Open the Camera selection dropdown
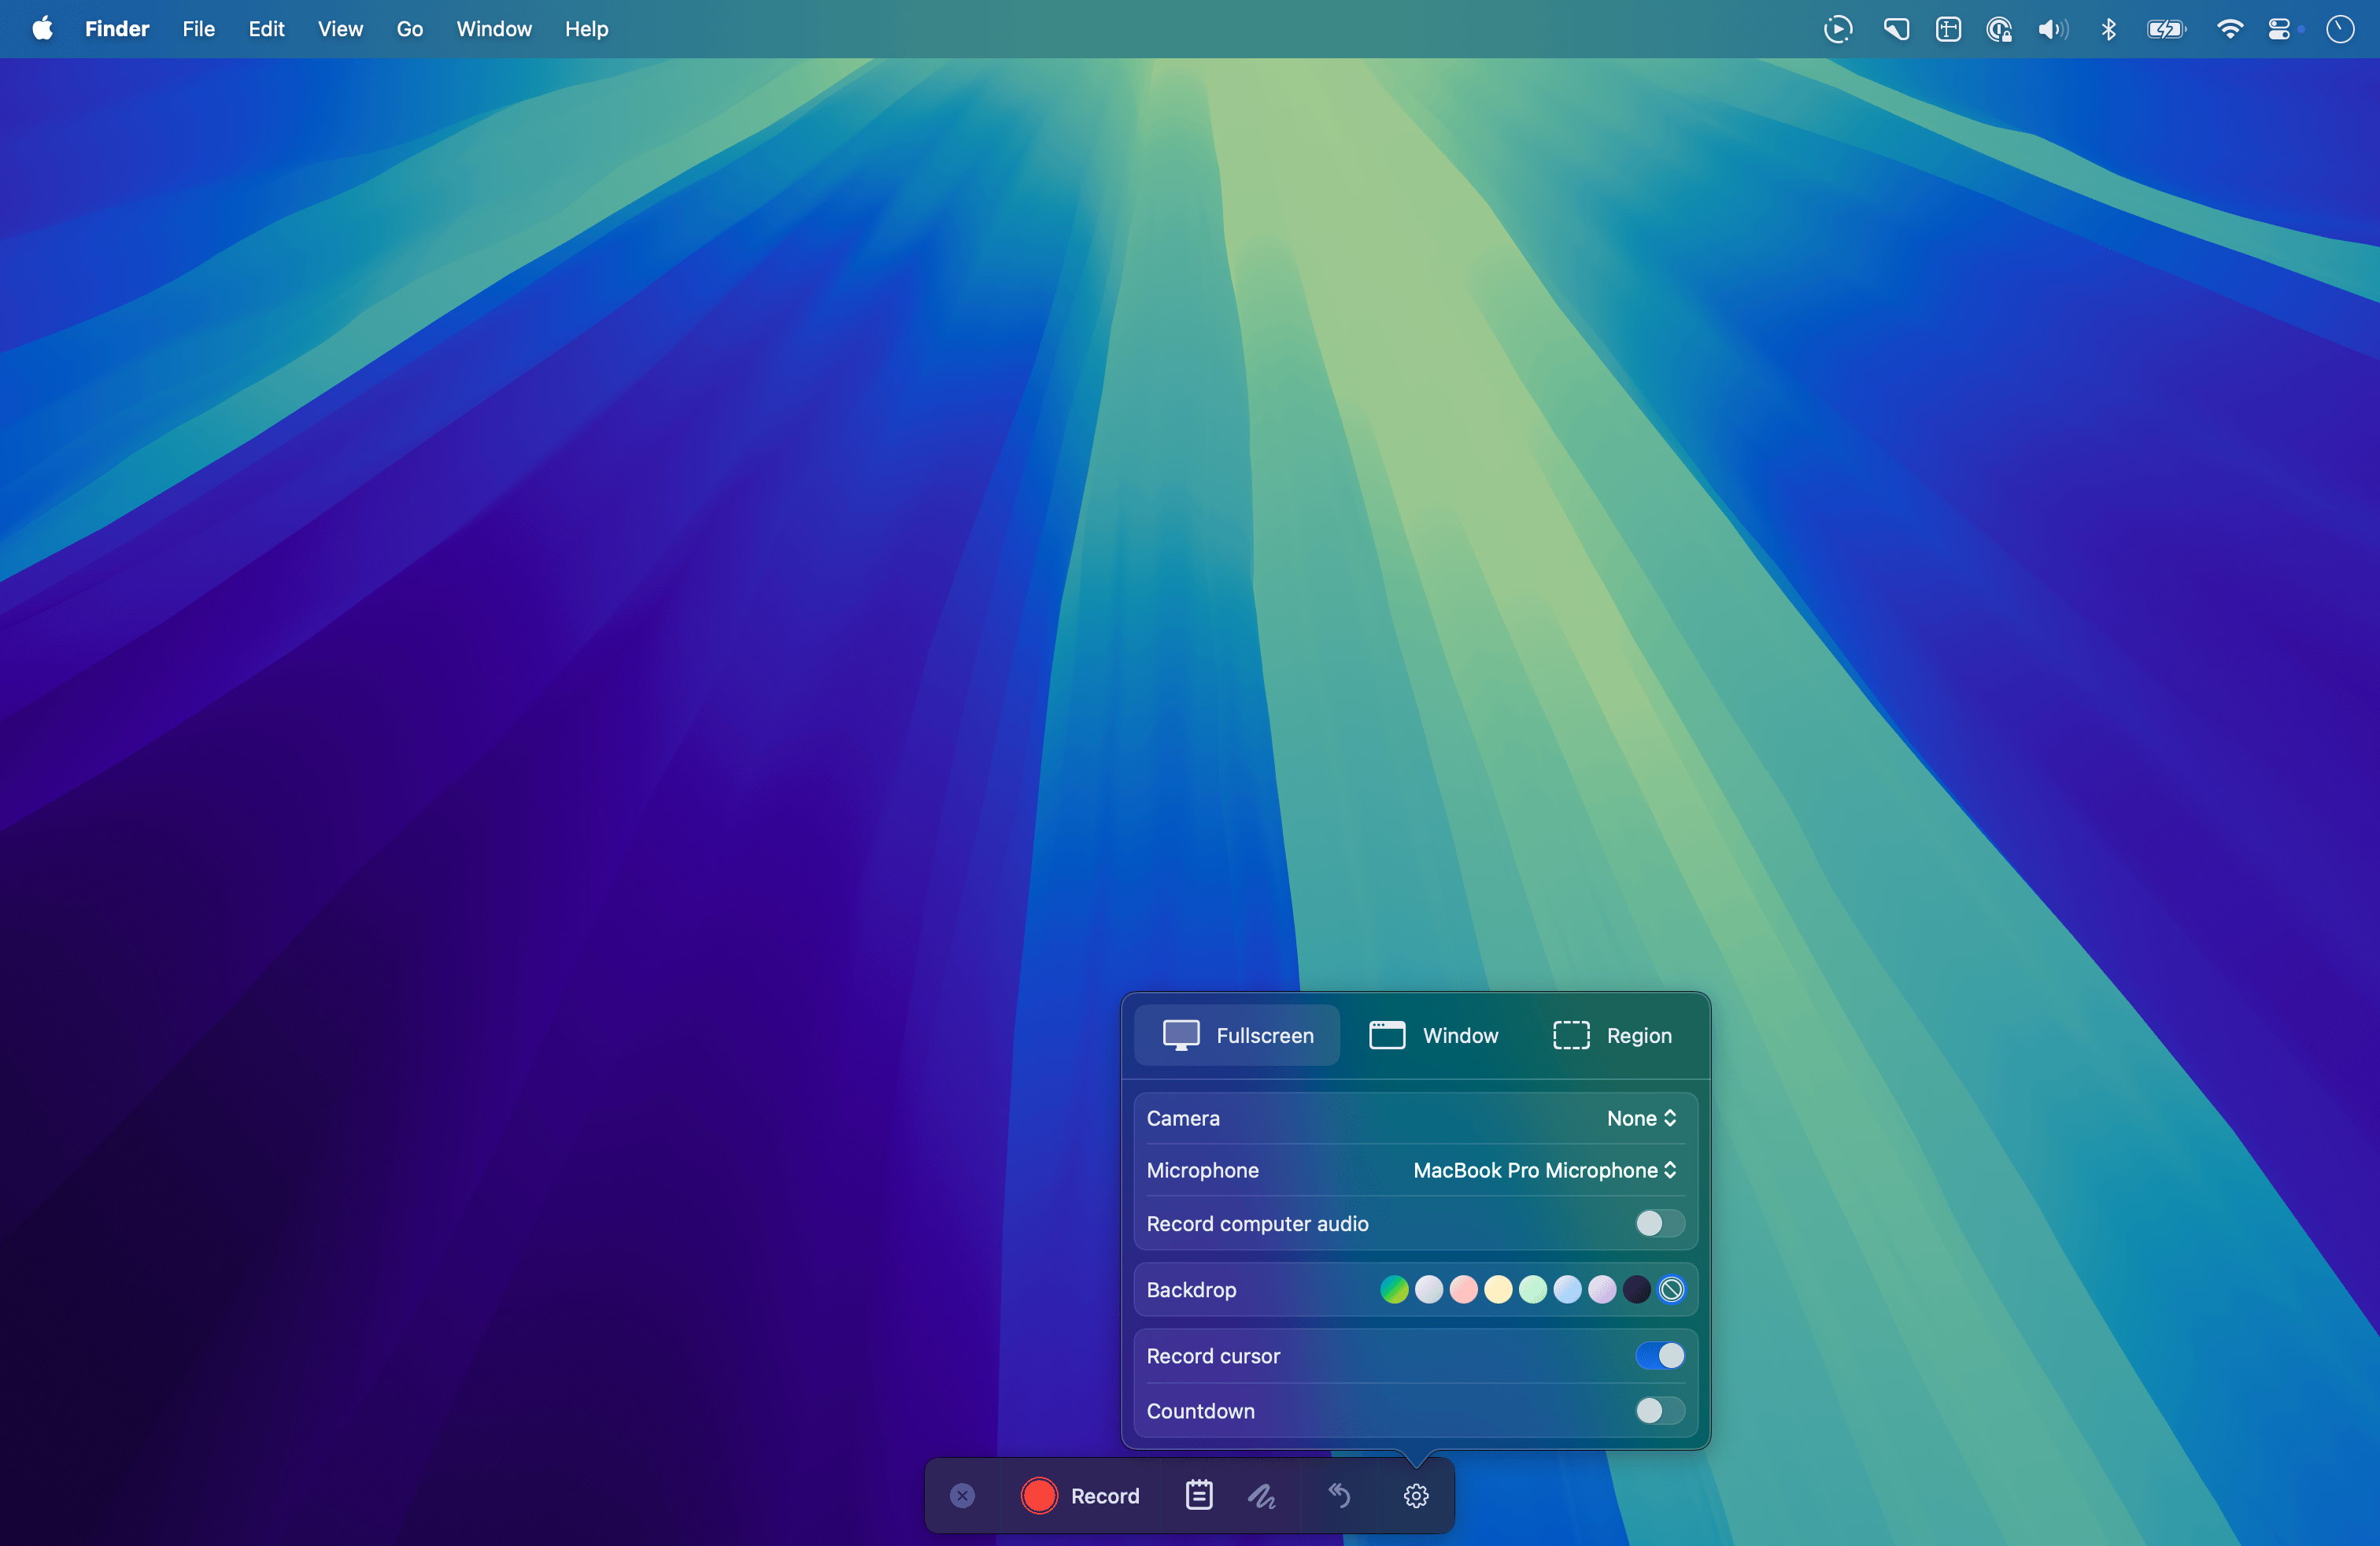 pos(1641,1118)
